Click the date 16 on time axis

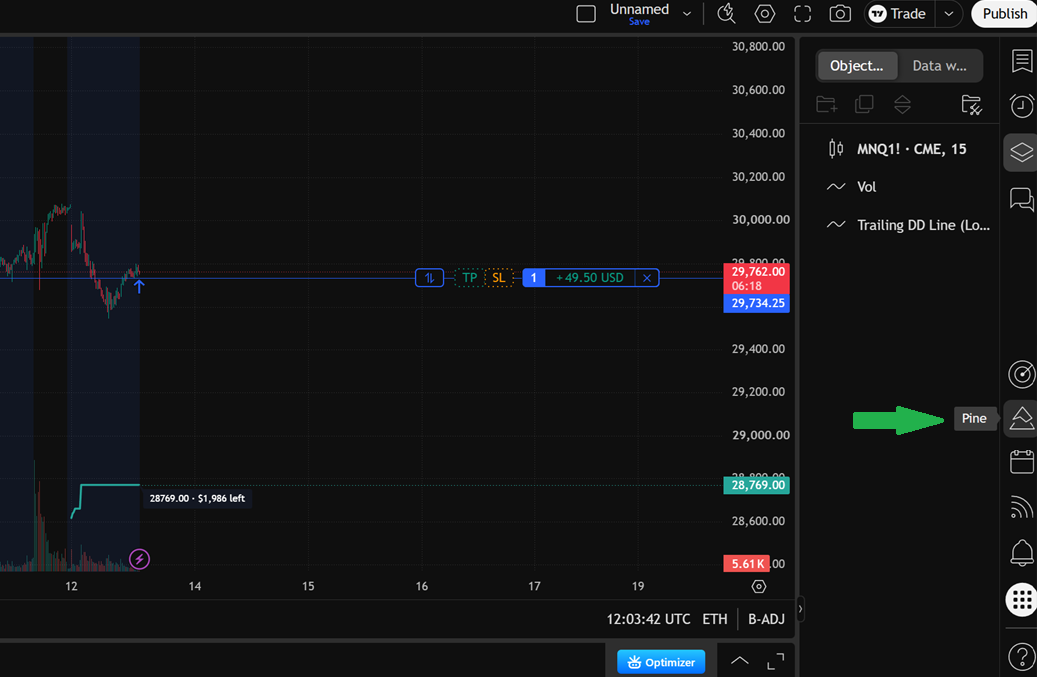422,586
